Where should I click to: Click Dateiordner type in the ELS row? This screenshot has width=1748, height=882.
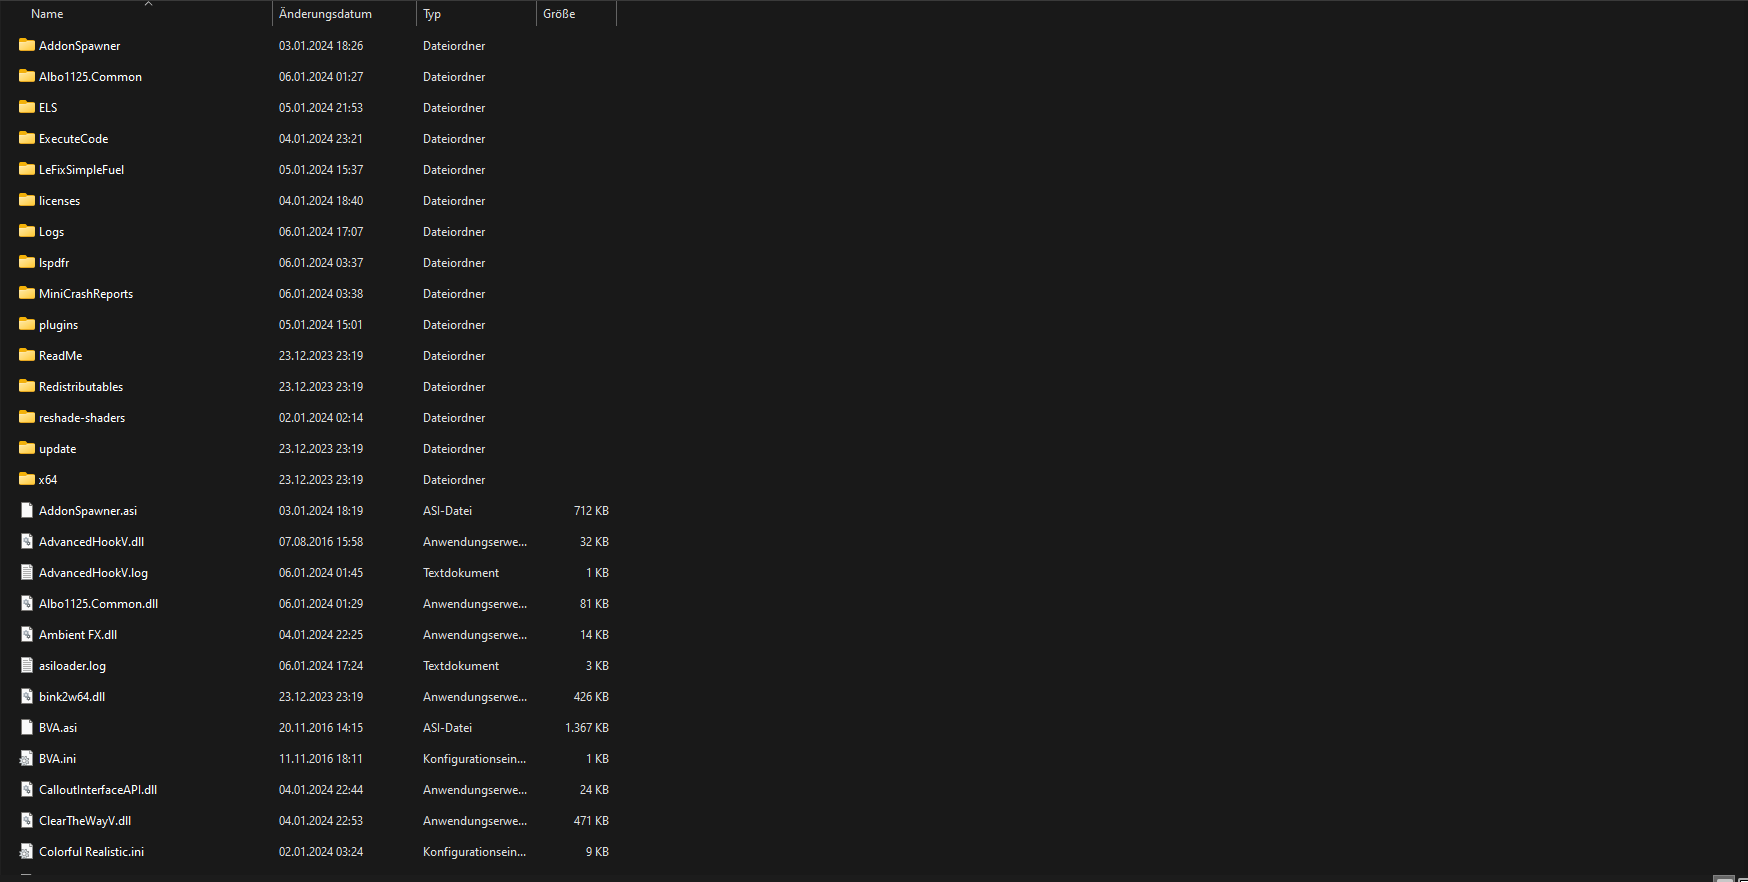tap(454, 108)
